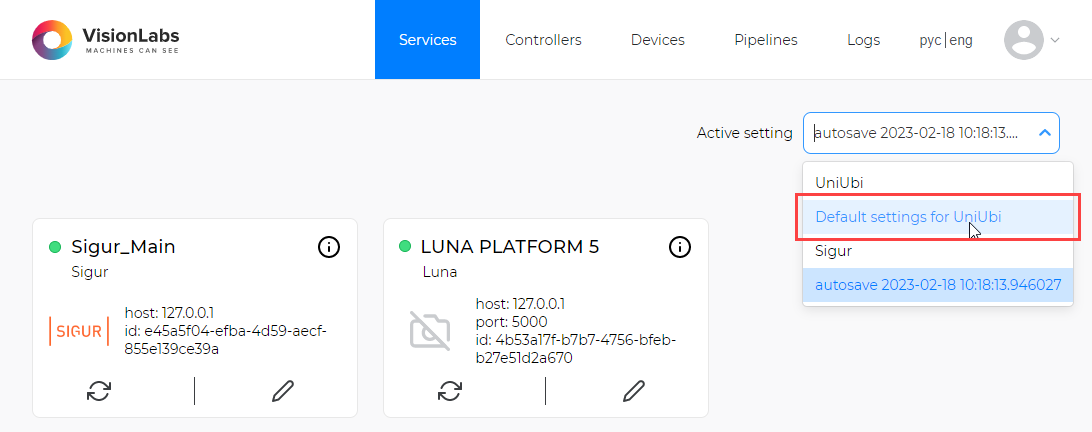
Task: Switch language to eng
Action: pyautogui.click(x=961, y=40)
